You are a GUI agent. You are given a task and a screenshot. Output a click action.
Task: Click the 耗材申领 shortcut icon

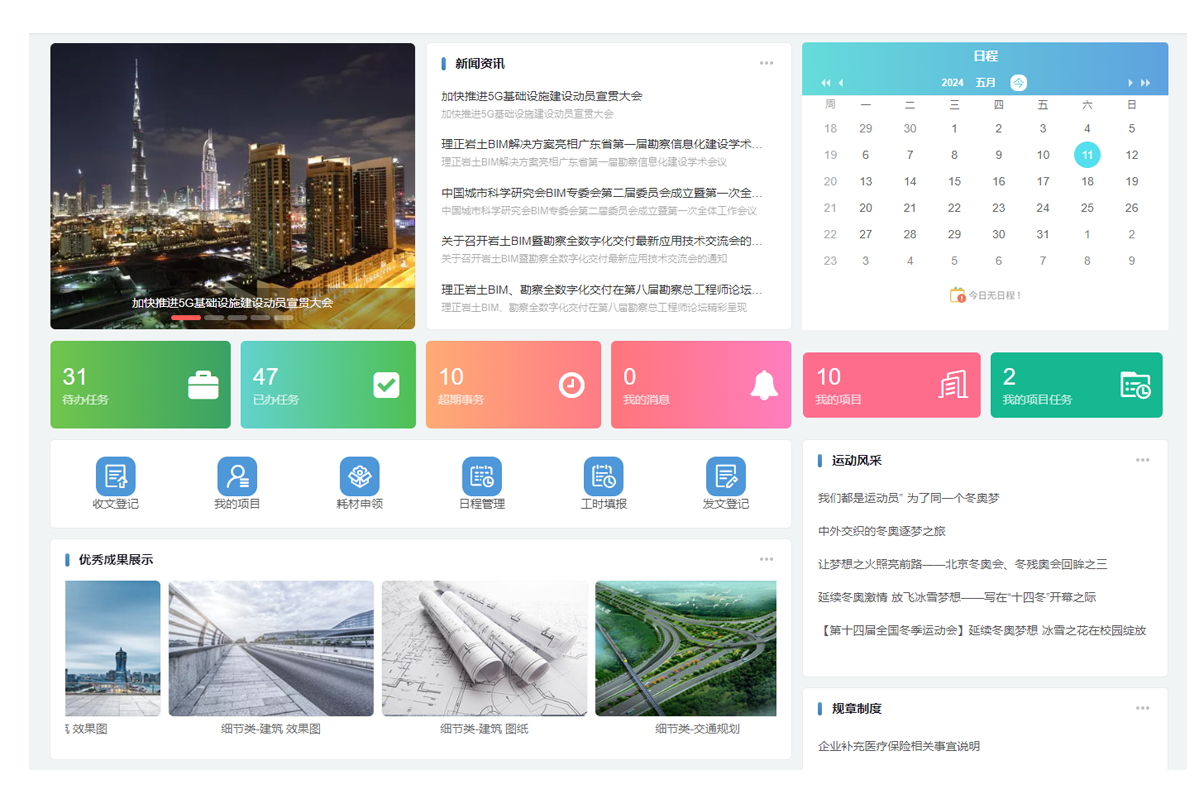(359, 476)
